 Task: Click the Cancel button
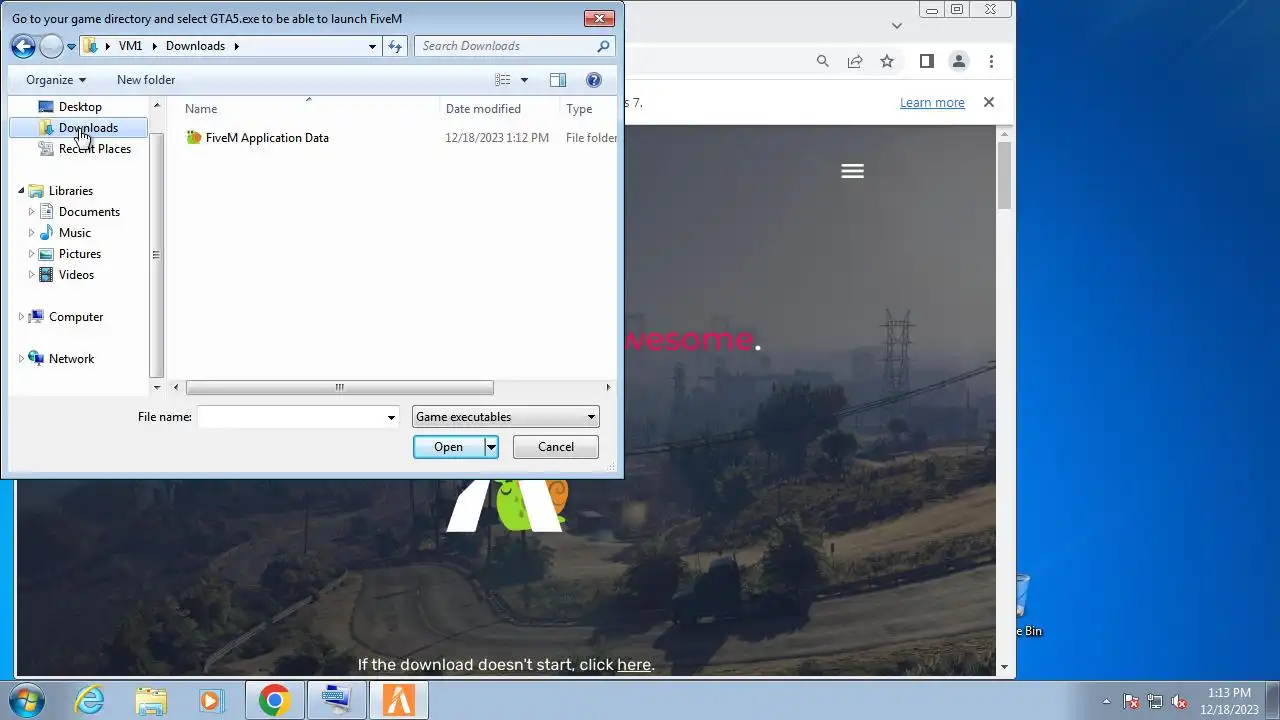[x=556, y=447]
